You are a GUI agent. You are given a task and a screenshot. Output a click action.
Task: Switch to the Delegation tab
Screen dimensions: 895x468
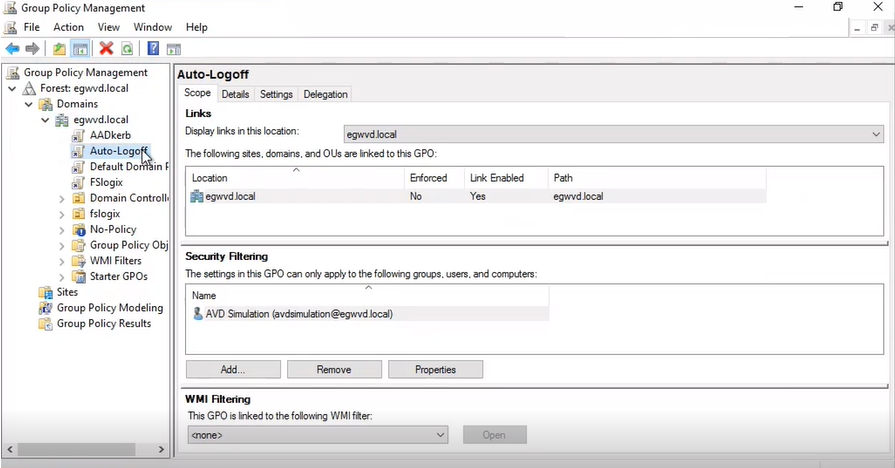click(325, 95)
